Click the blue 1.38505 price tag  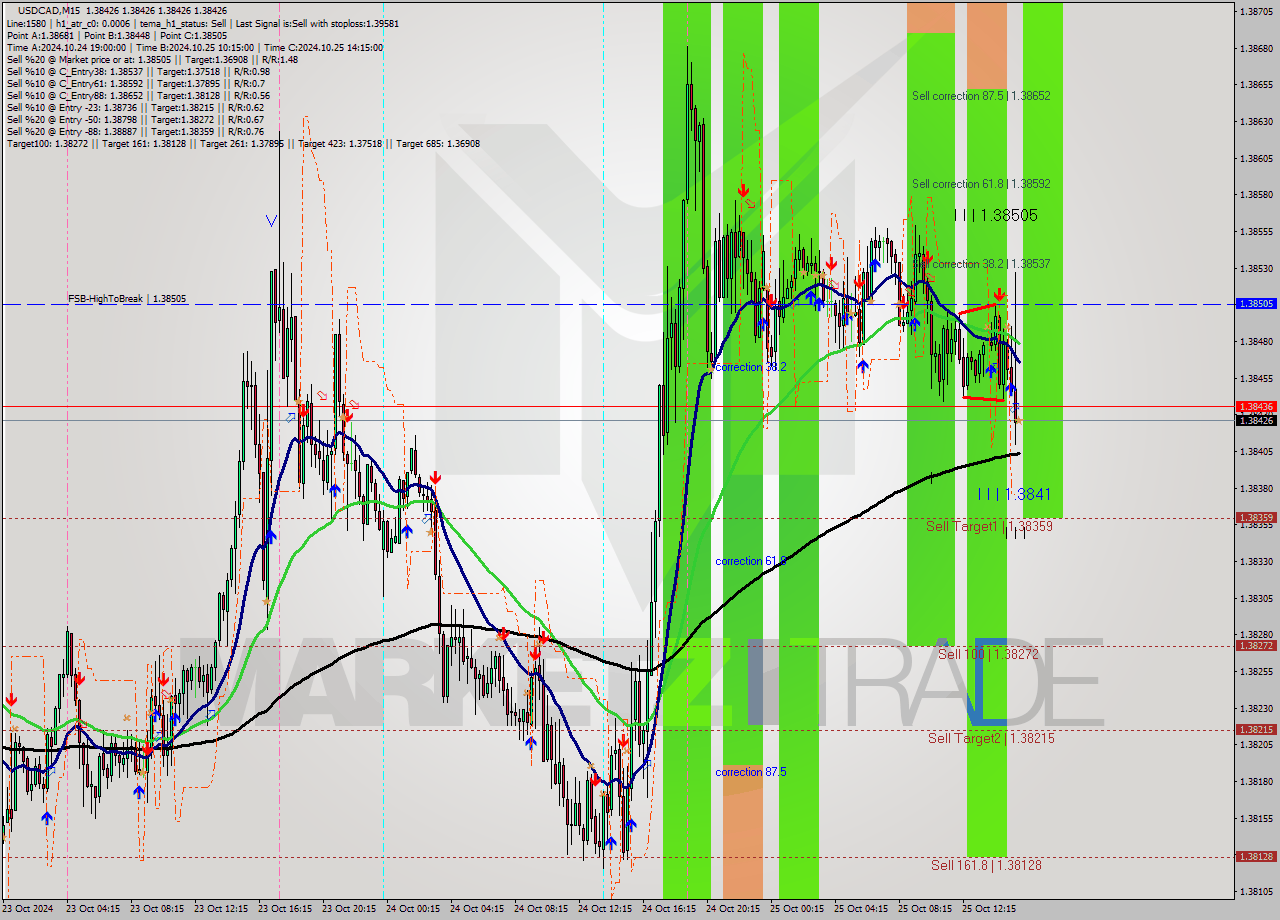(1256, 303)
